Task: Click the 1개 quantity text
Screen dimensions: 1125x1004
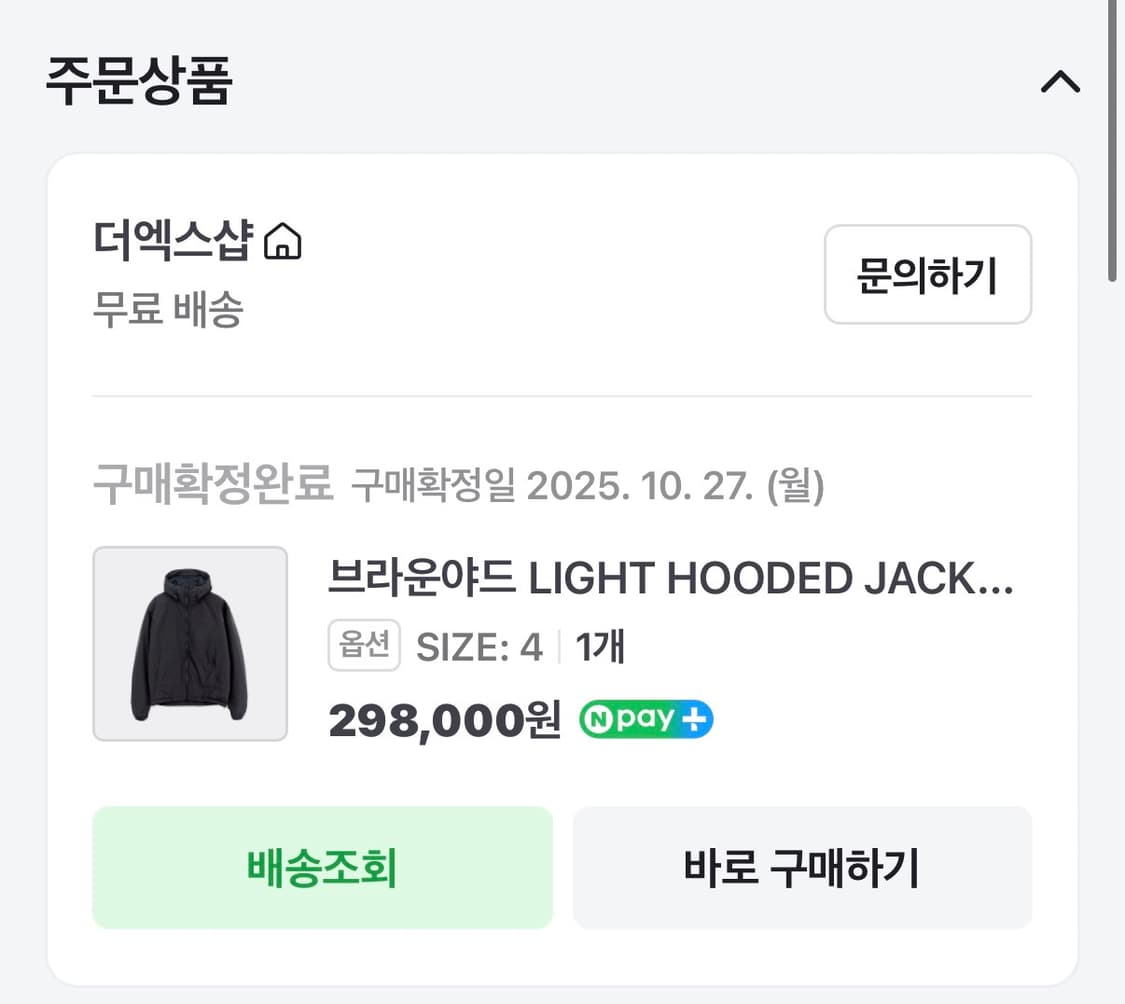Action: click(x=603, y=646)
